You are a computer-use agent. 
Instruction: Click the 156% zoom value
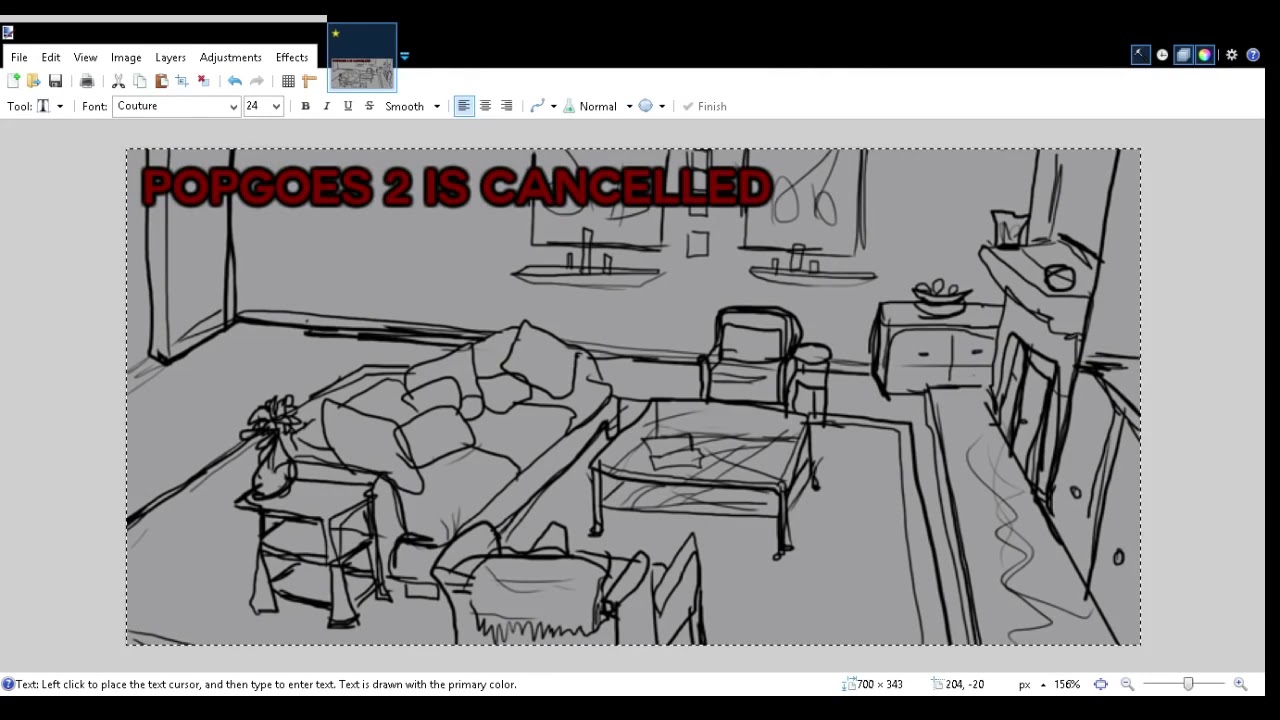tap(1066, 685)
